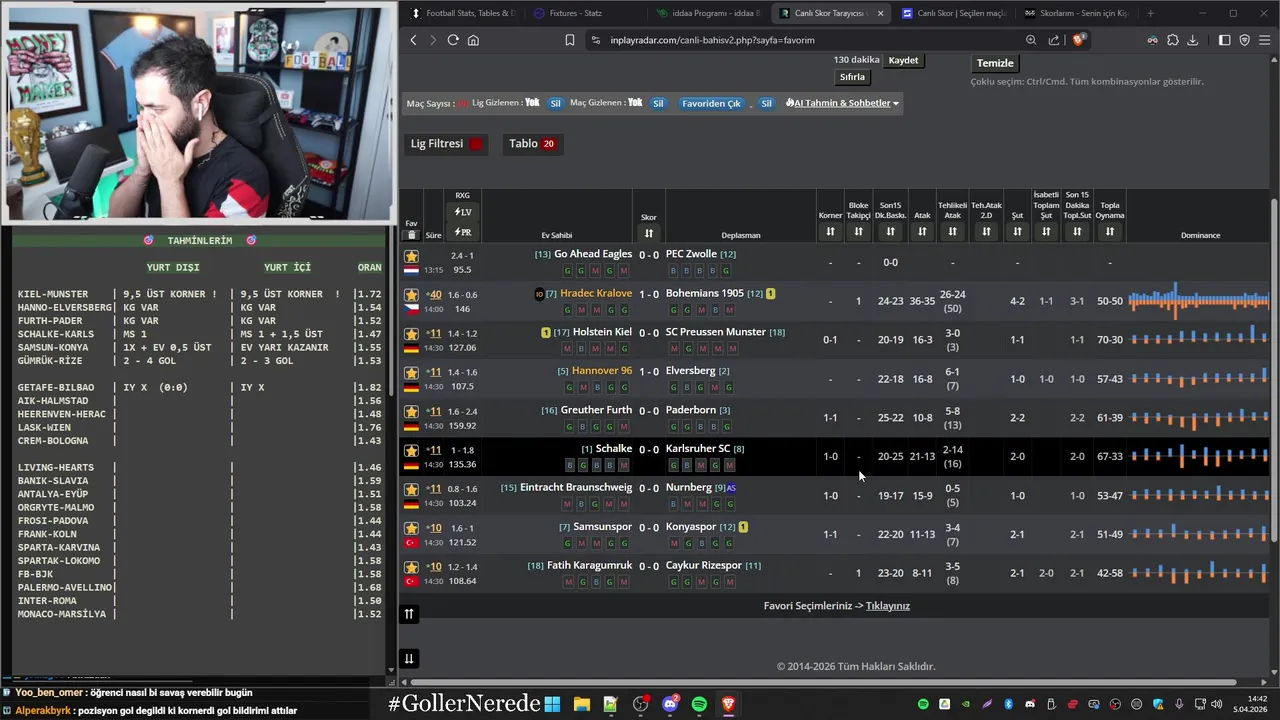Switch to Football Stats, Tables tab

tap(462, 13)
